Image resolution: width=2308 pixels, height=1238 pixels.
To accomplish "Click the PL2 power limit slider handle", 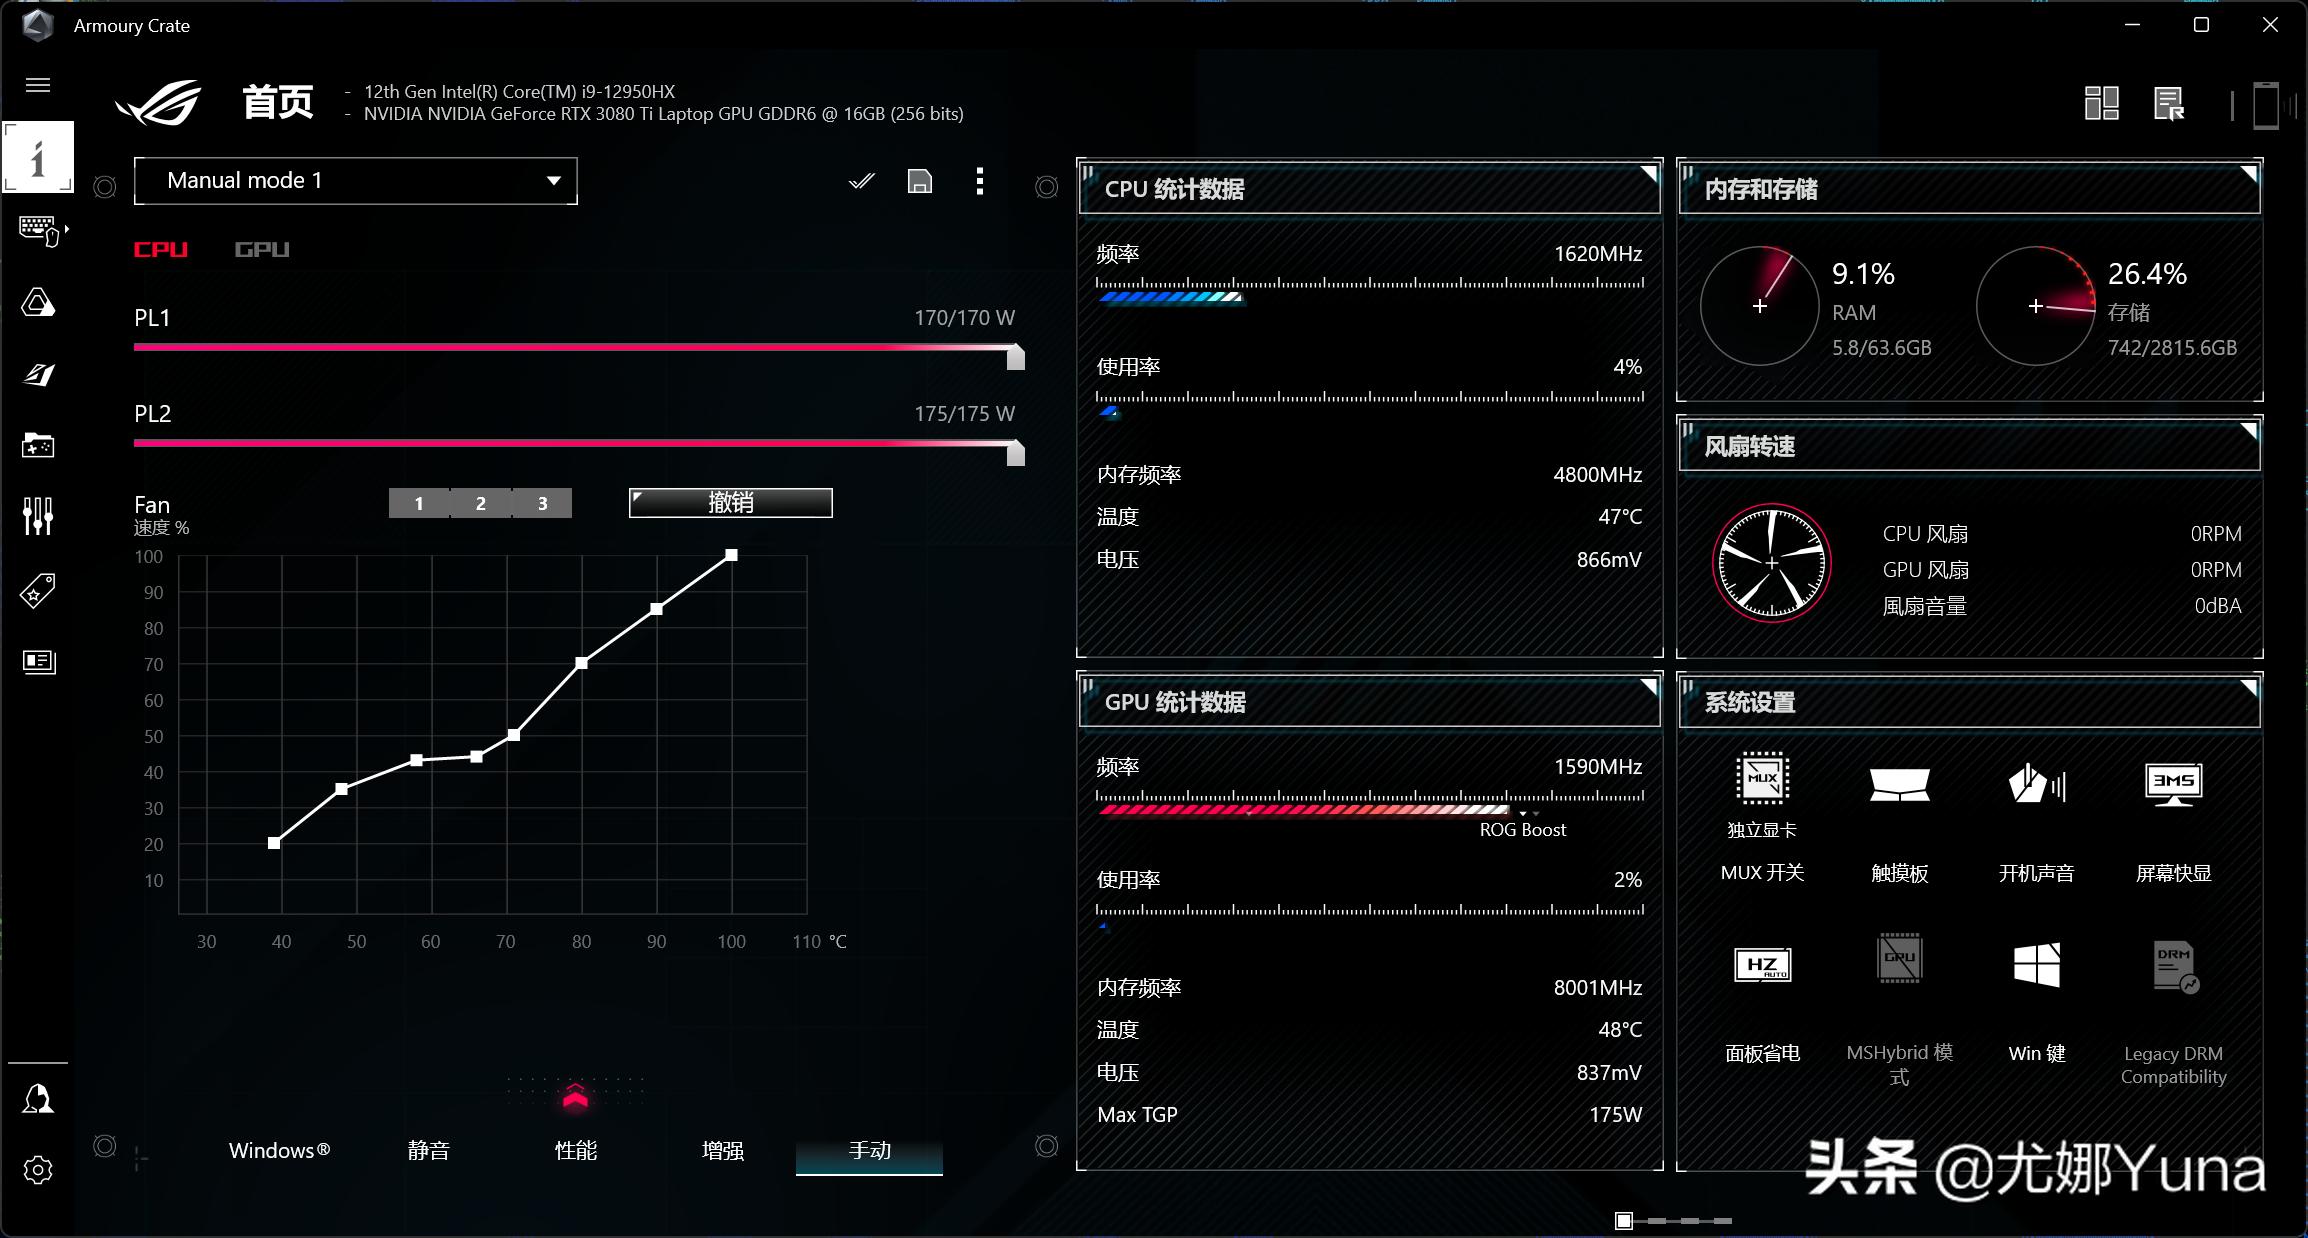I will pos(1015,454).
